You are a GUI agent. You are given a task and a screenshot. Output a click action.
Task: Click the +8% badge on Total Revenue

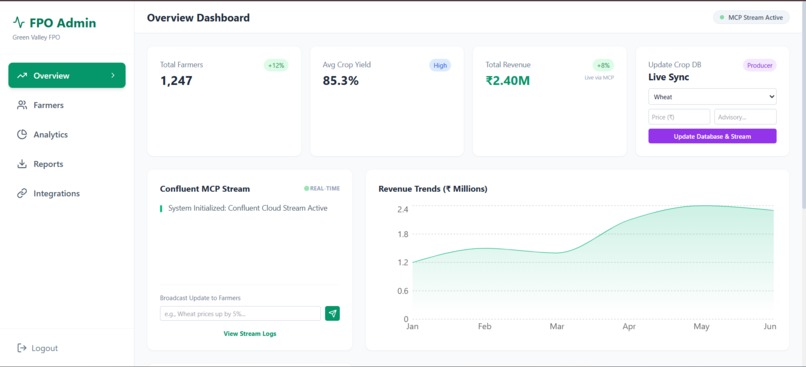coord(603,65)
